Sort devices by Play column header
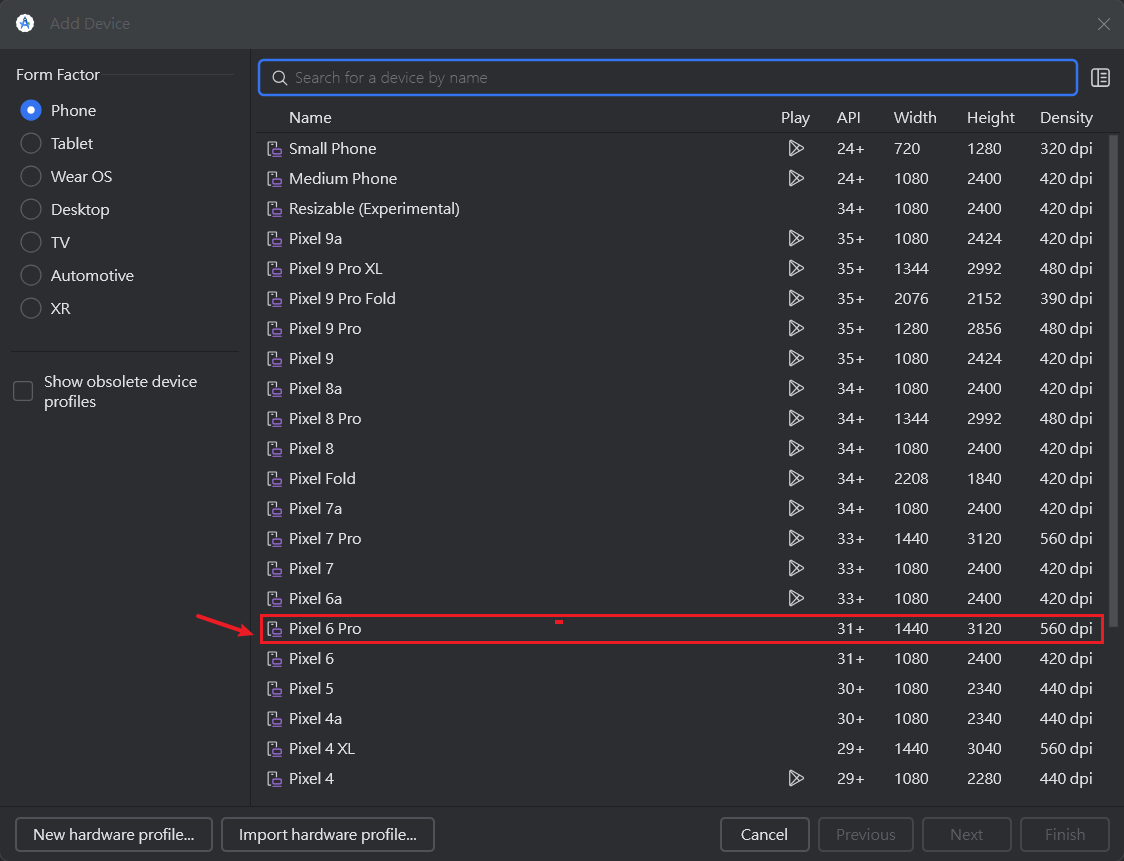The width and height of the screenshot is (1124, 861). click(795, 118)
